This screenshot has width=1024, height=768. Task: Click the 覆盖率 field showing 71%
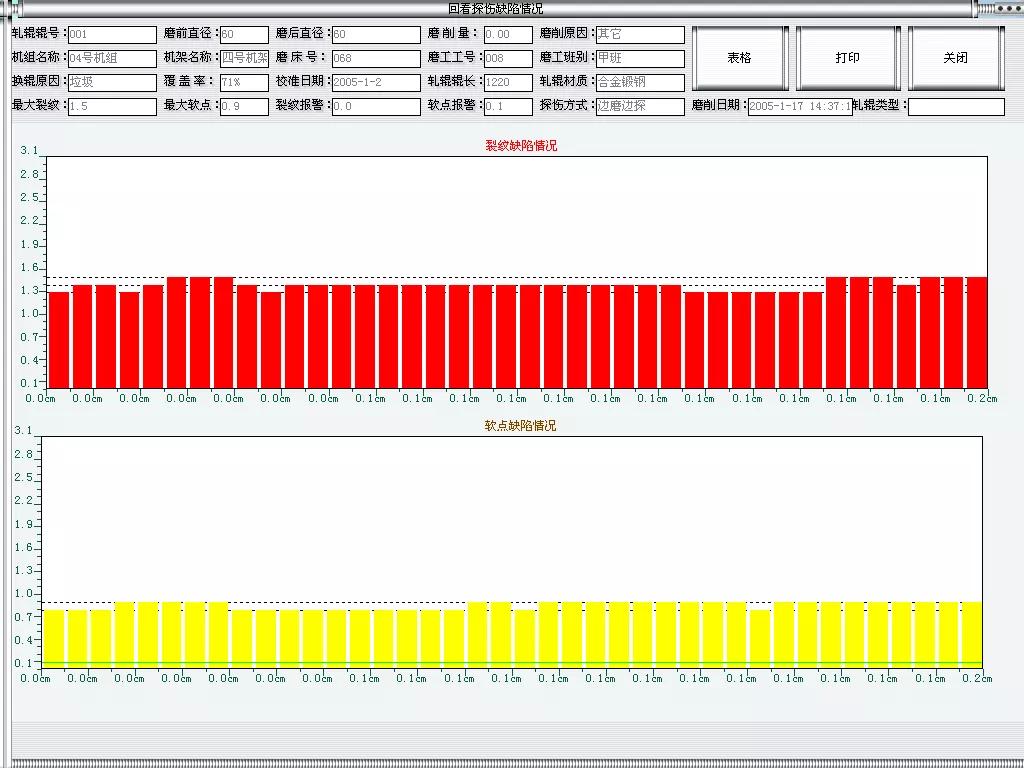point(244,83)
